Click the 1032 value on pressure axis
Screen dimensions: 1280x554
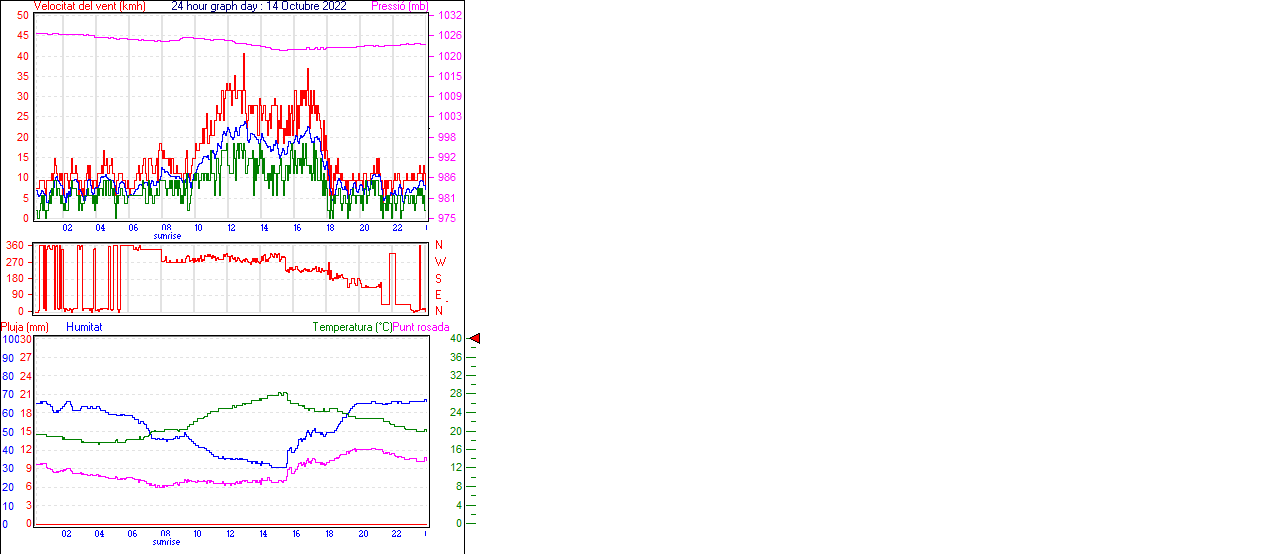449,16
